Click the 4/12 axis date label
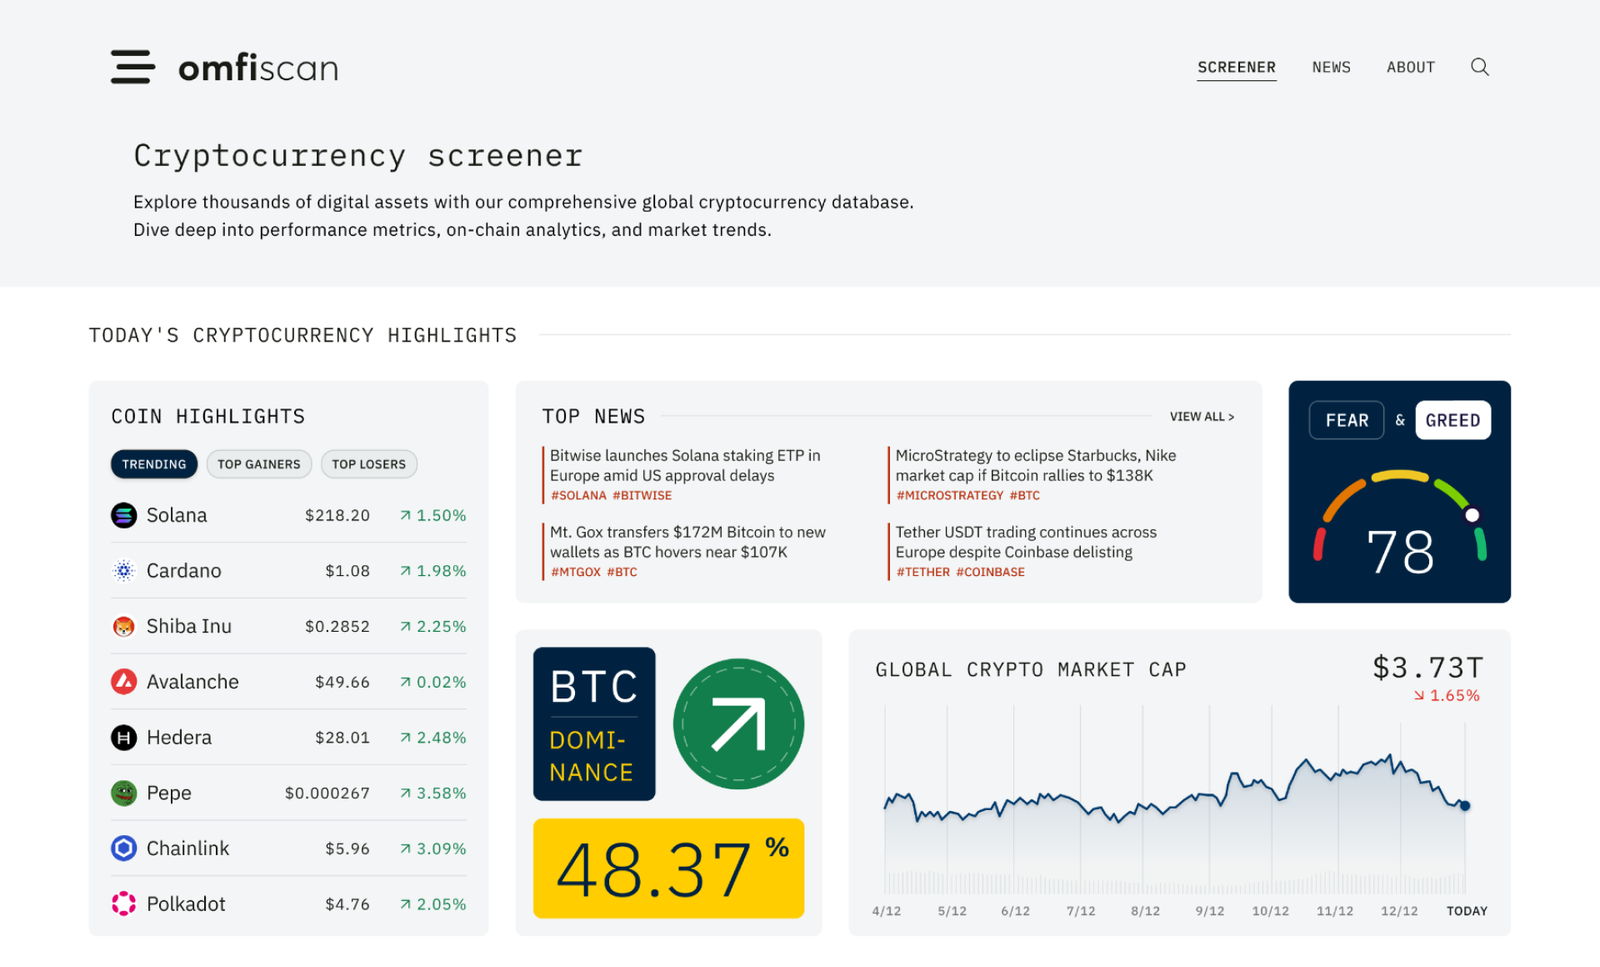Viewport: 1600px width, 967px height. pos(887,911)
